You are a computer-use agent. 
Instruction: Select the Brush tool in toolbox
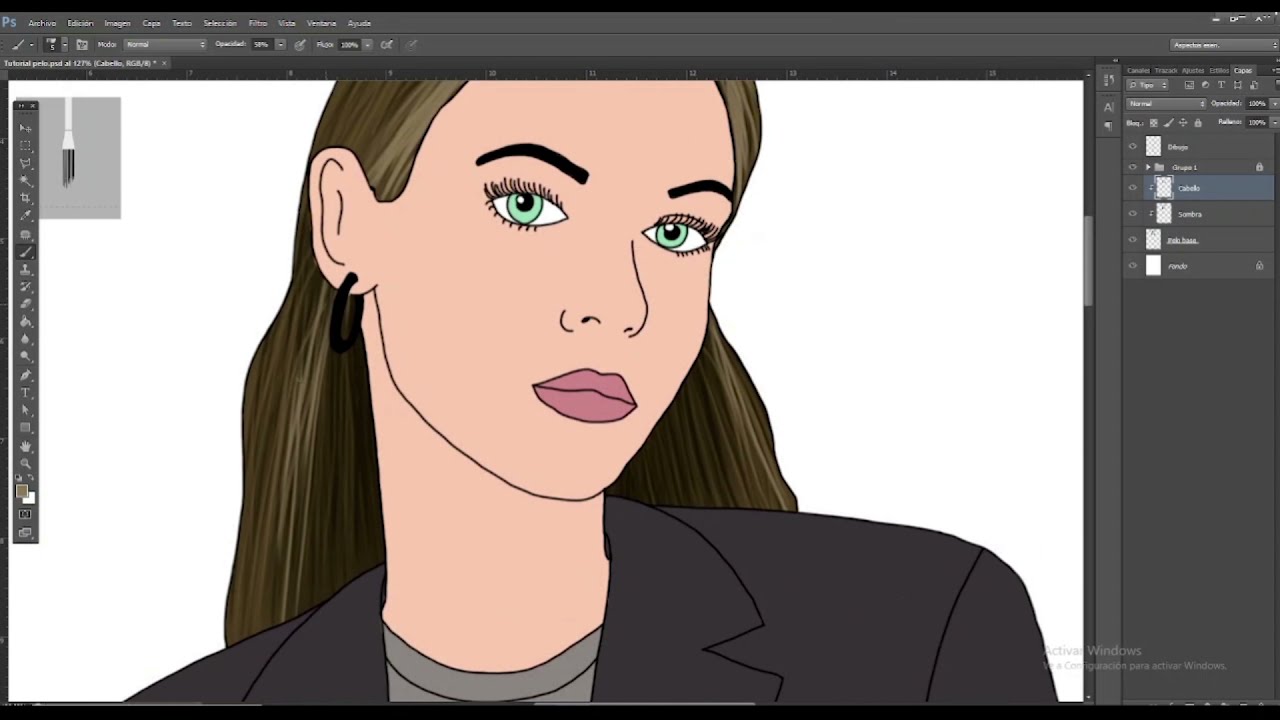pyautogui.click(x=26, y=251)
